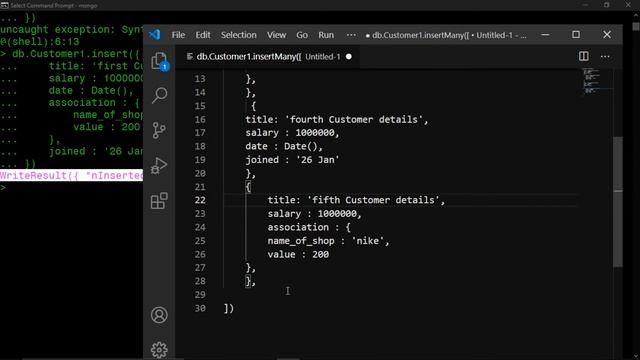Place cursor on 'fifth Customer details' line

coord(356,200)
